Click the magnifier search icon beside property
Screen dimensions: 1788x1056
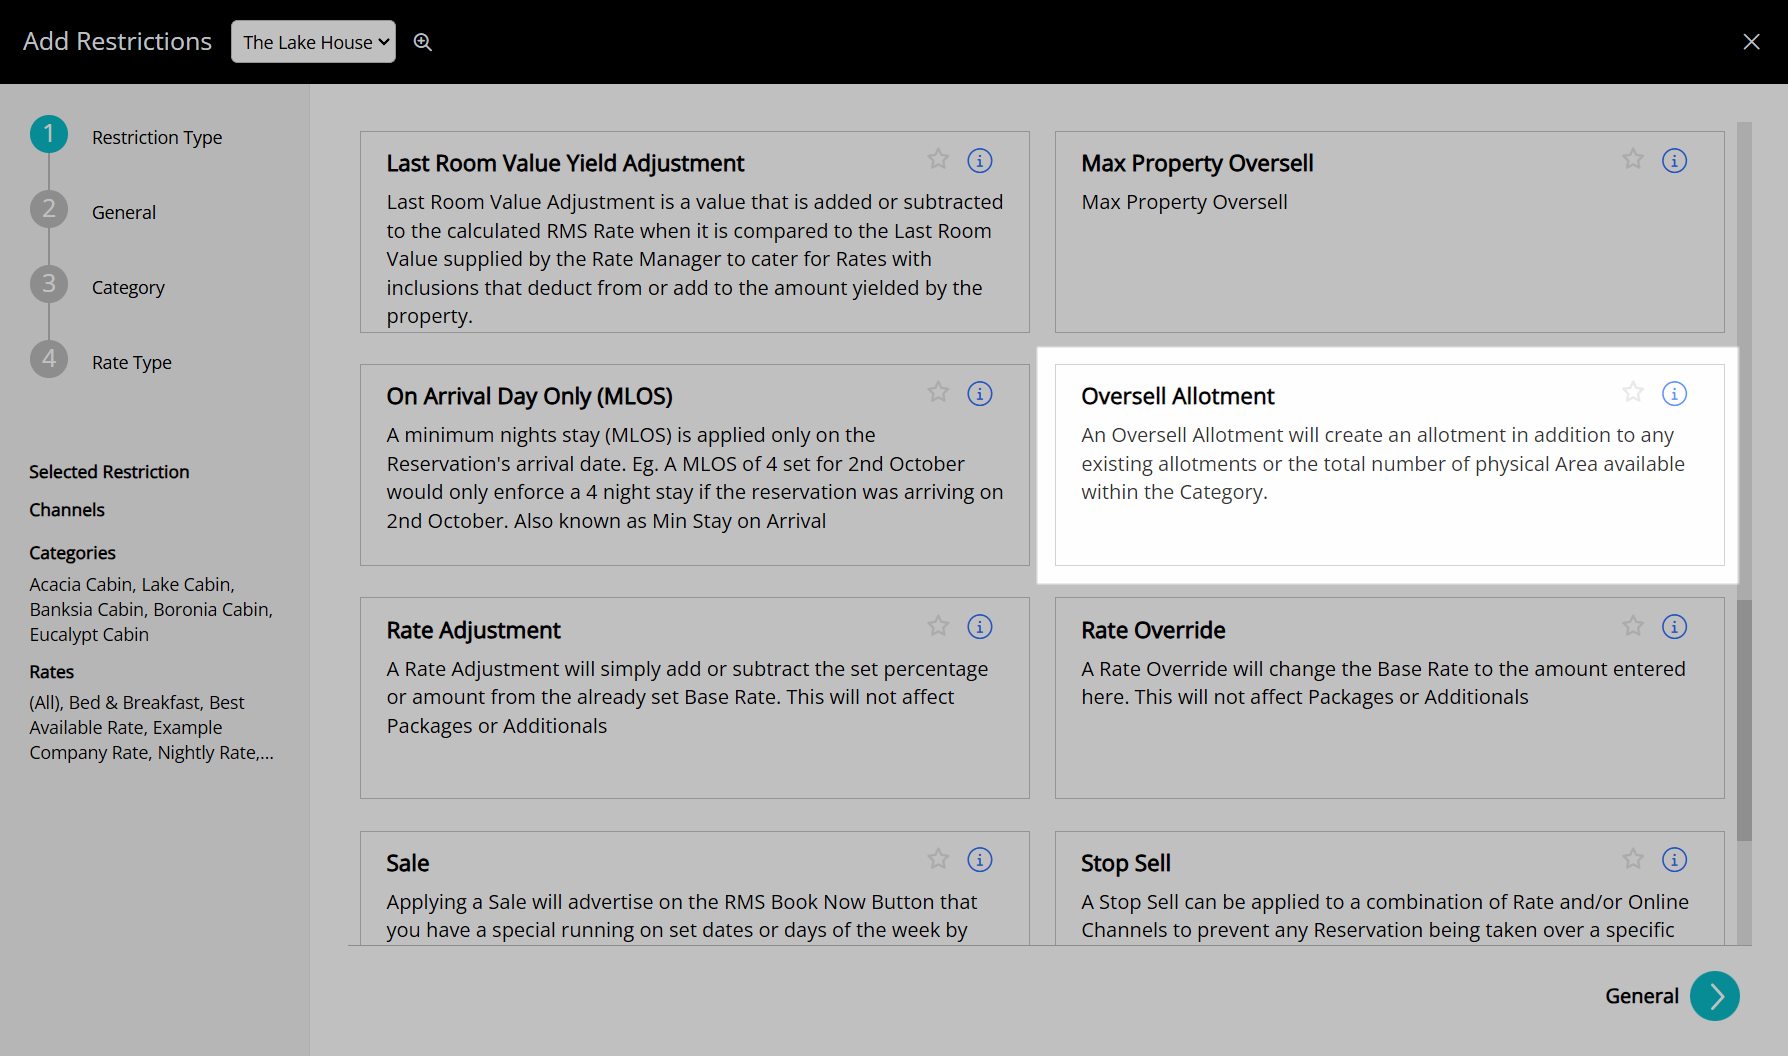[x=423, y=42]
